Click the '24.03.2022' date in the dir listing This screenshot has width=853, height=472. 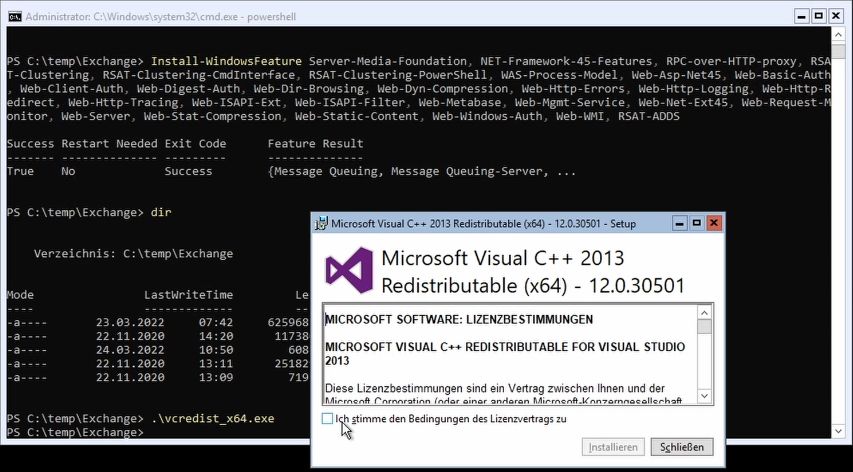[130, 350]
